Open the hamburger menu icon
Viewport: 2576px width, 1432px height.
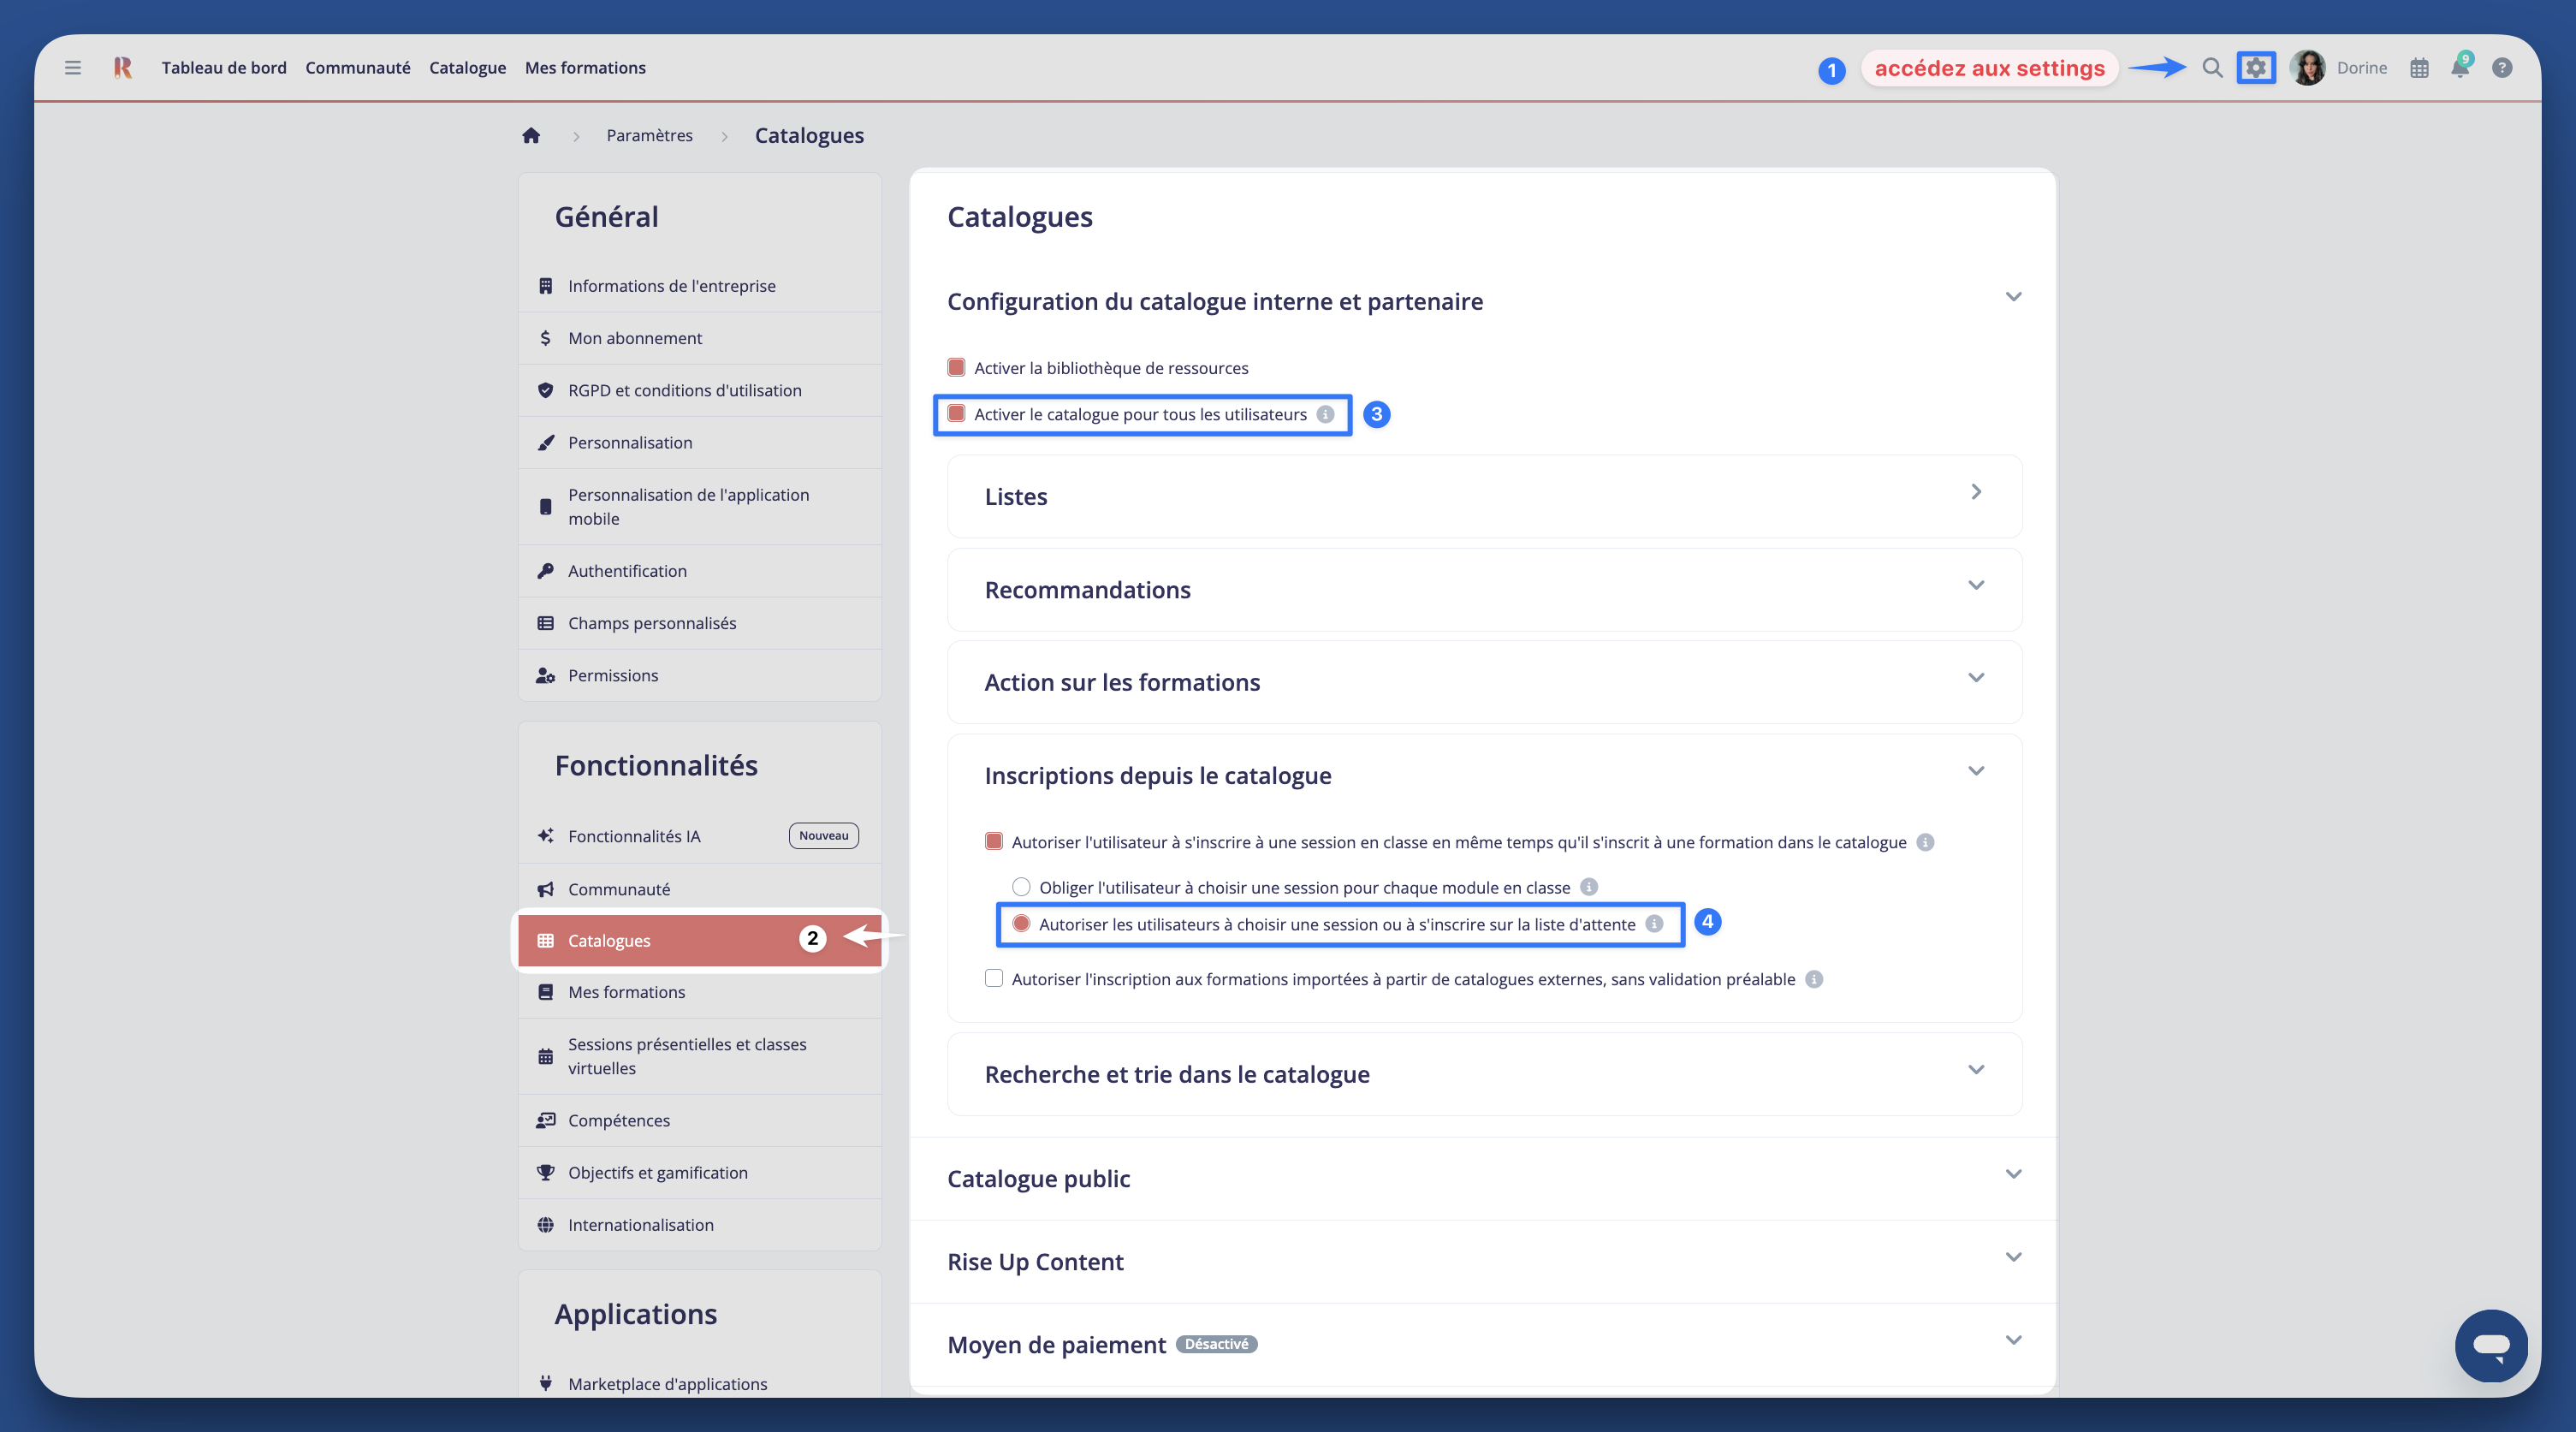(x=73, y=68)
